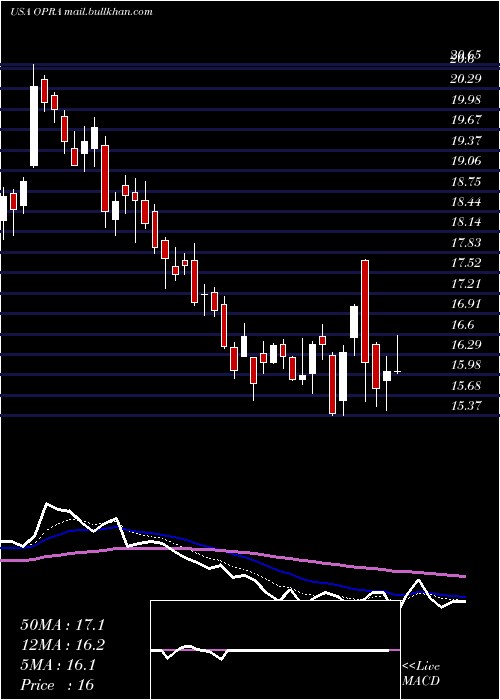Screen dimensions: 500x700
Task: Click the 19.06 price axis label
Action: coord(466,161)
